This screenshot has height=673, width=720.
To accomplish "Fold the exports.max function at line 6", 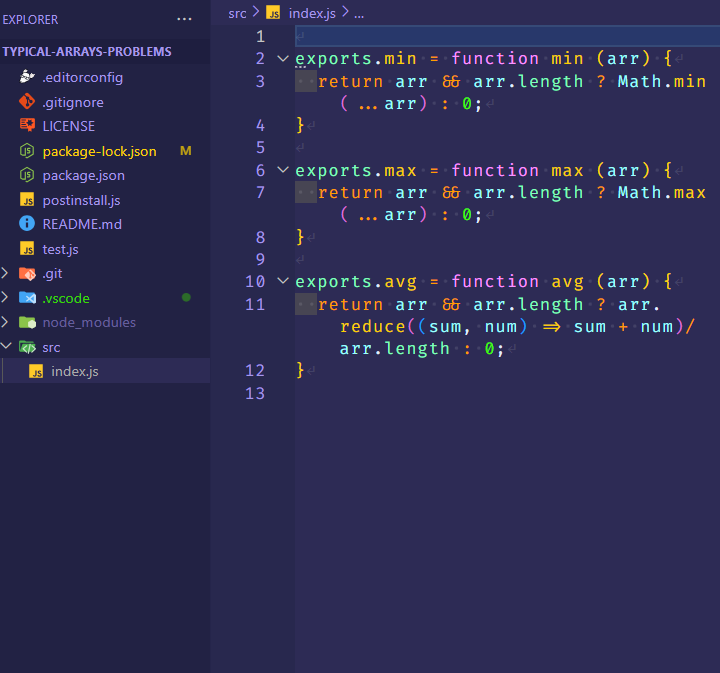I will click(x=283, y=170).
